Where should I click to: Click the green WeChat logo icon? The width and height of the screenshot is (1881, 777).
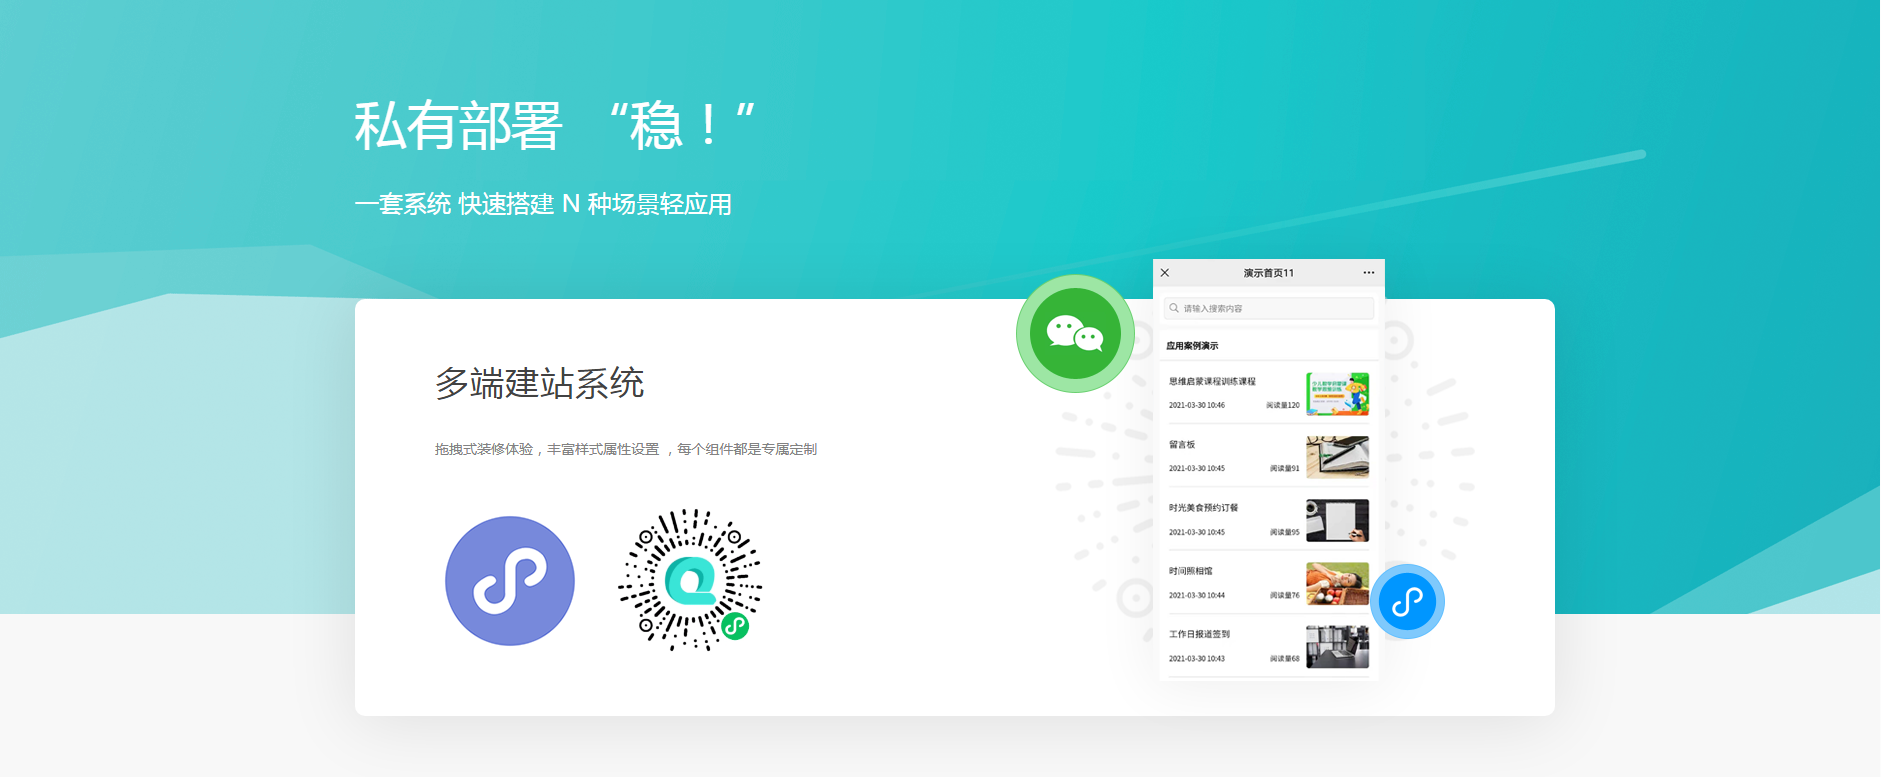1075,334
